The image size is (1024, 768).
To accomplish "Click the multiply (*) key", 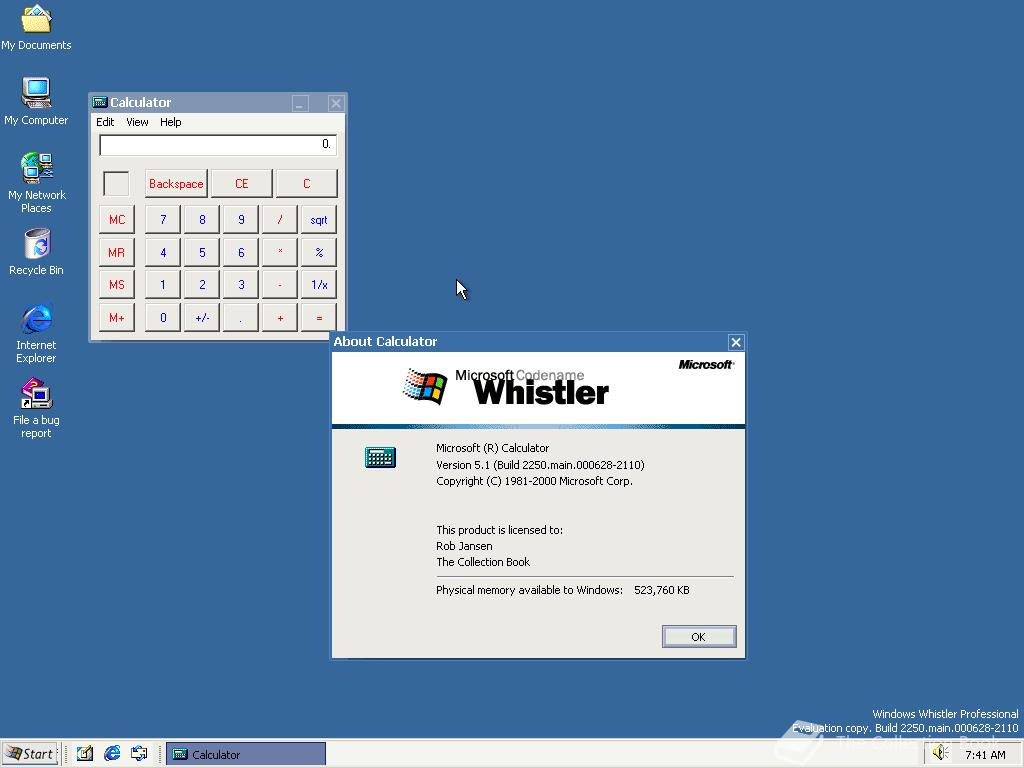I will (x=280, y=252).
